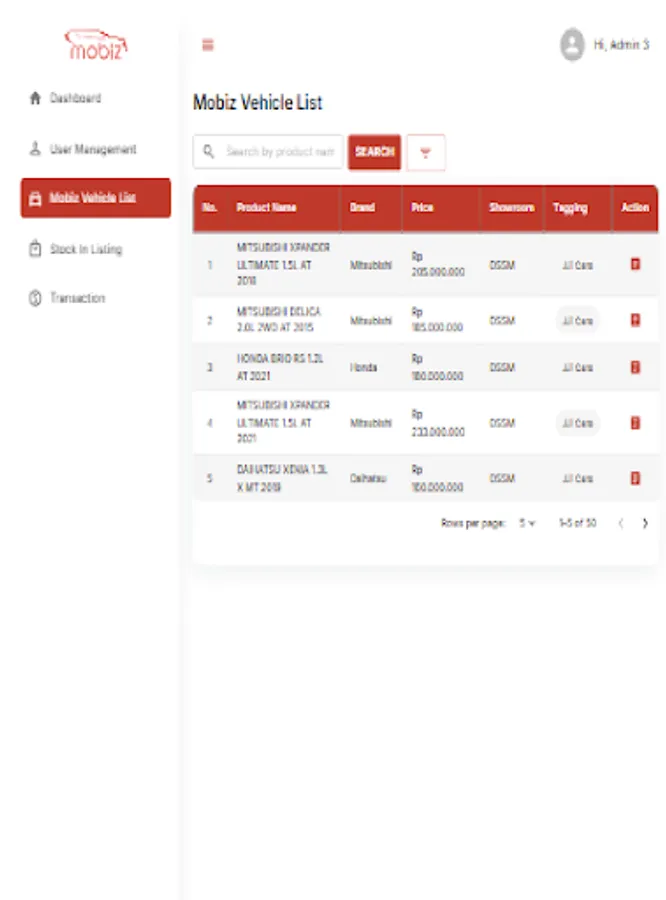Click the All Cars tag in row 4

click(x=577, y=423)
